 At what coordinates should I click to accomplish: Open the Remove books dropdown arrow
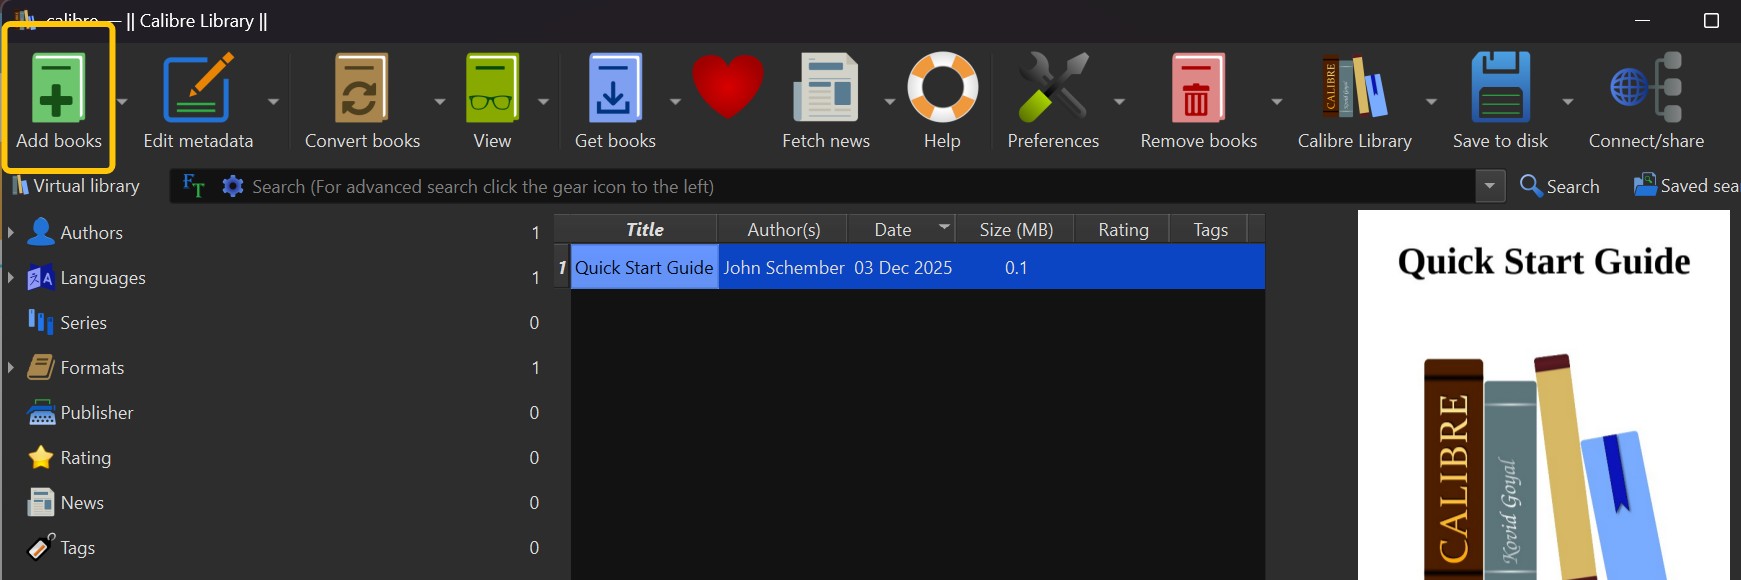(1276, 101)
